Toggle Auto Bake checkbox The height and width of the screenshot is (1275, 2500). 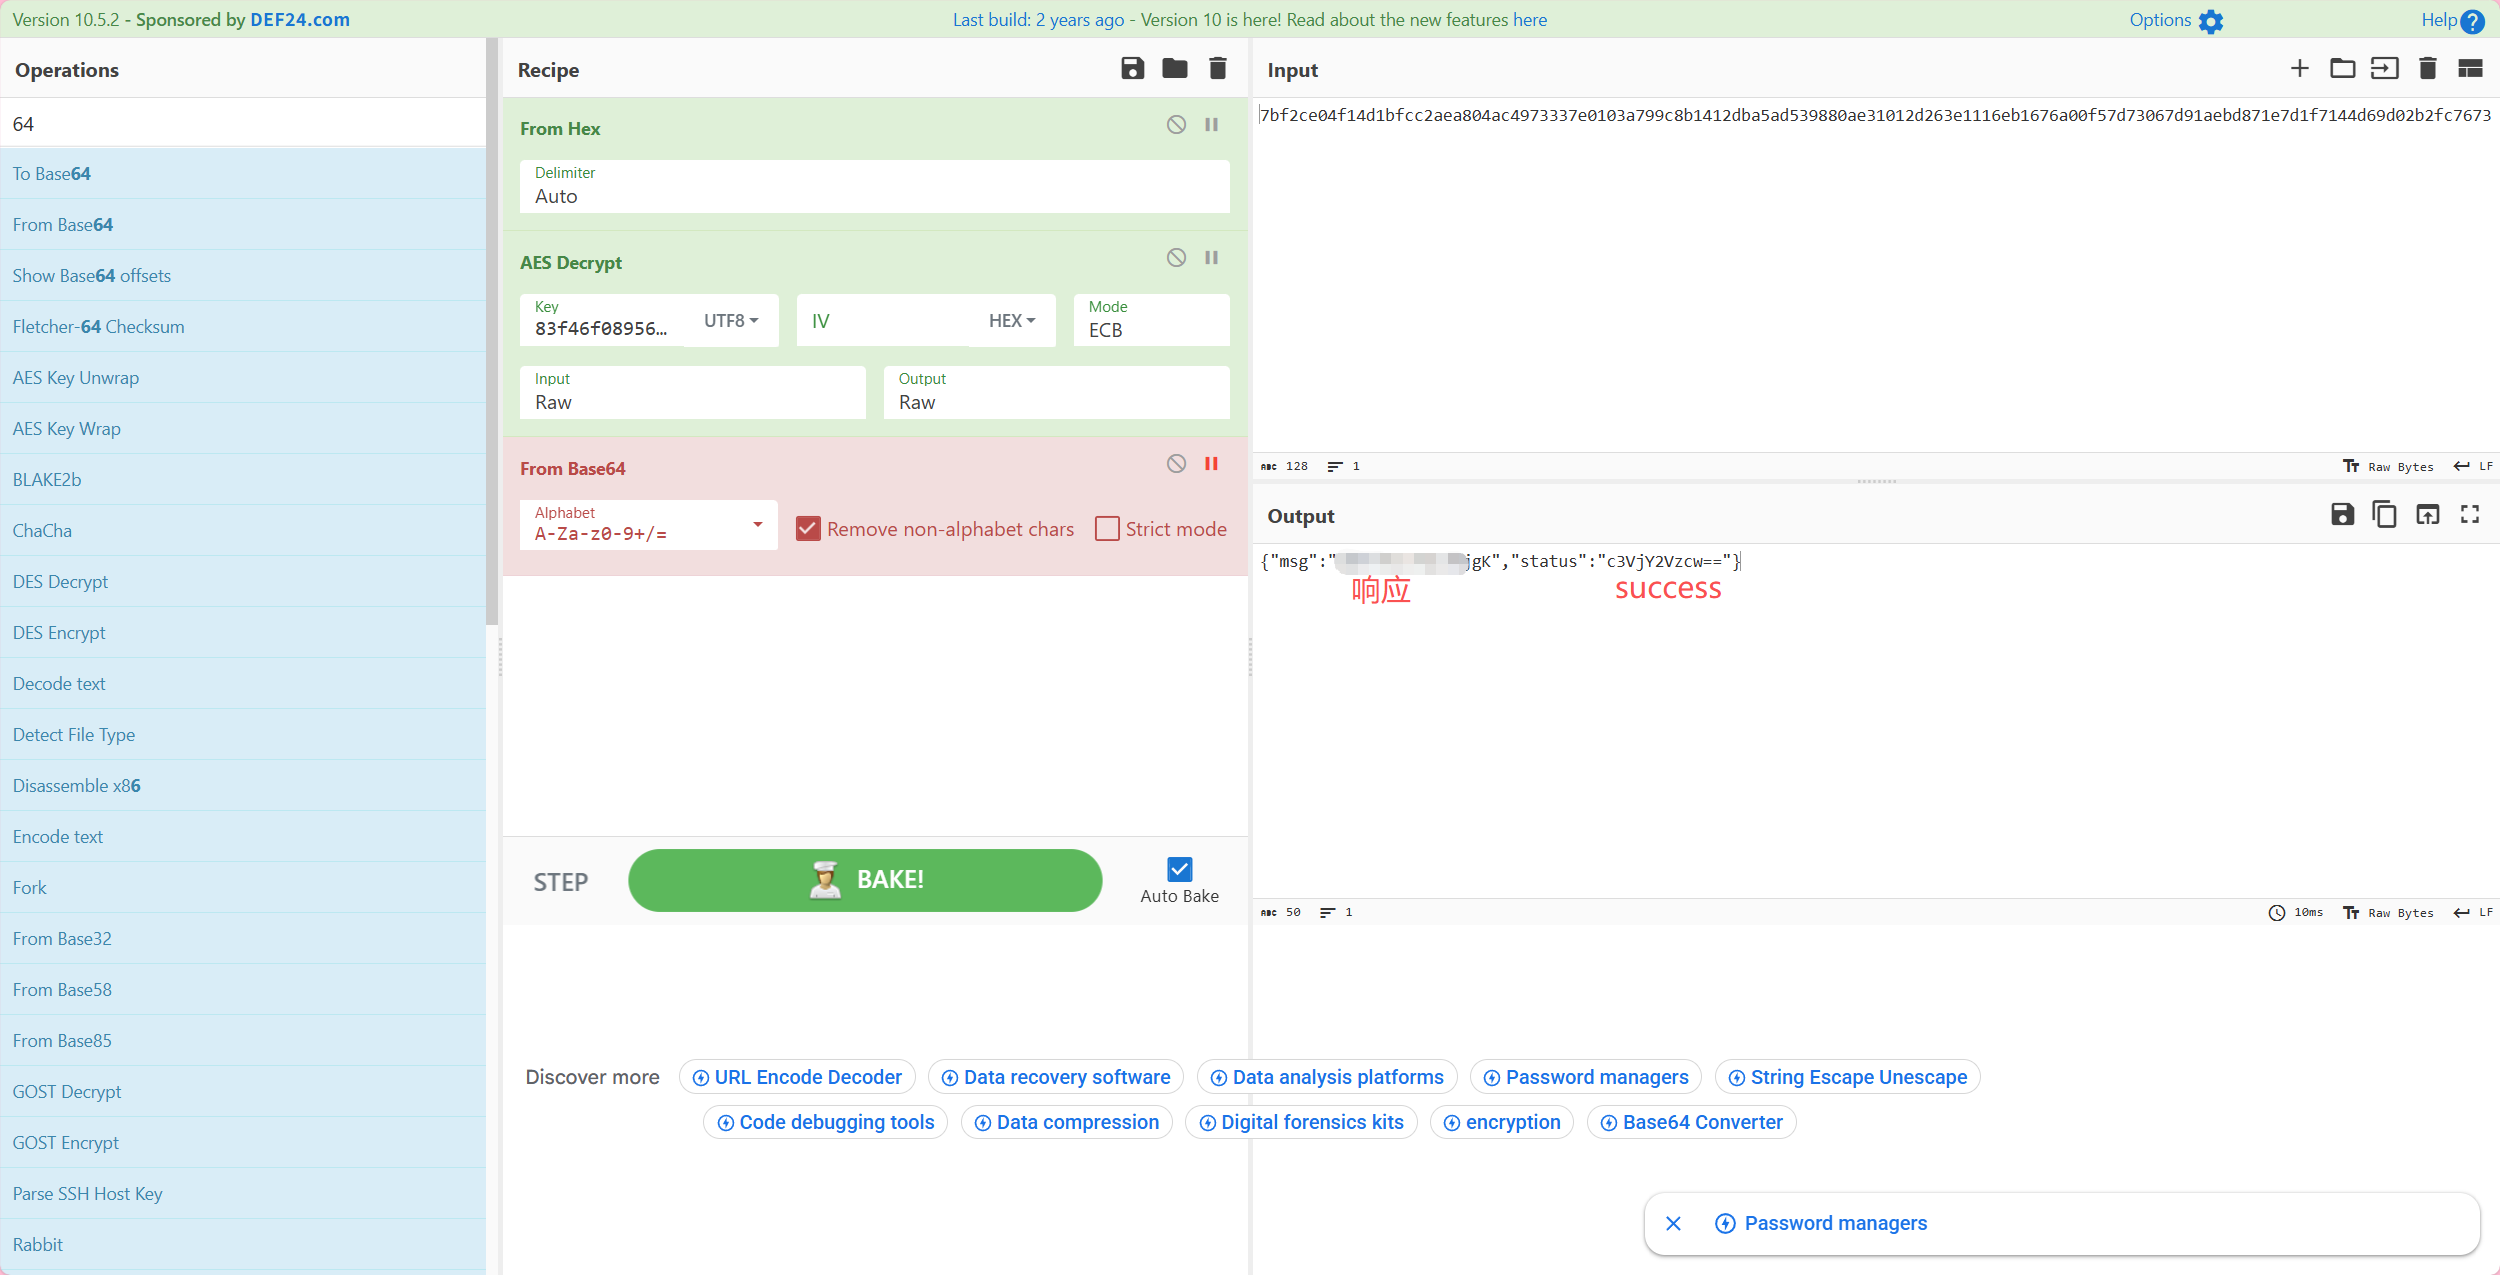click(x=1179, y=869)
